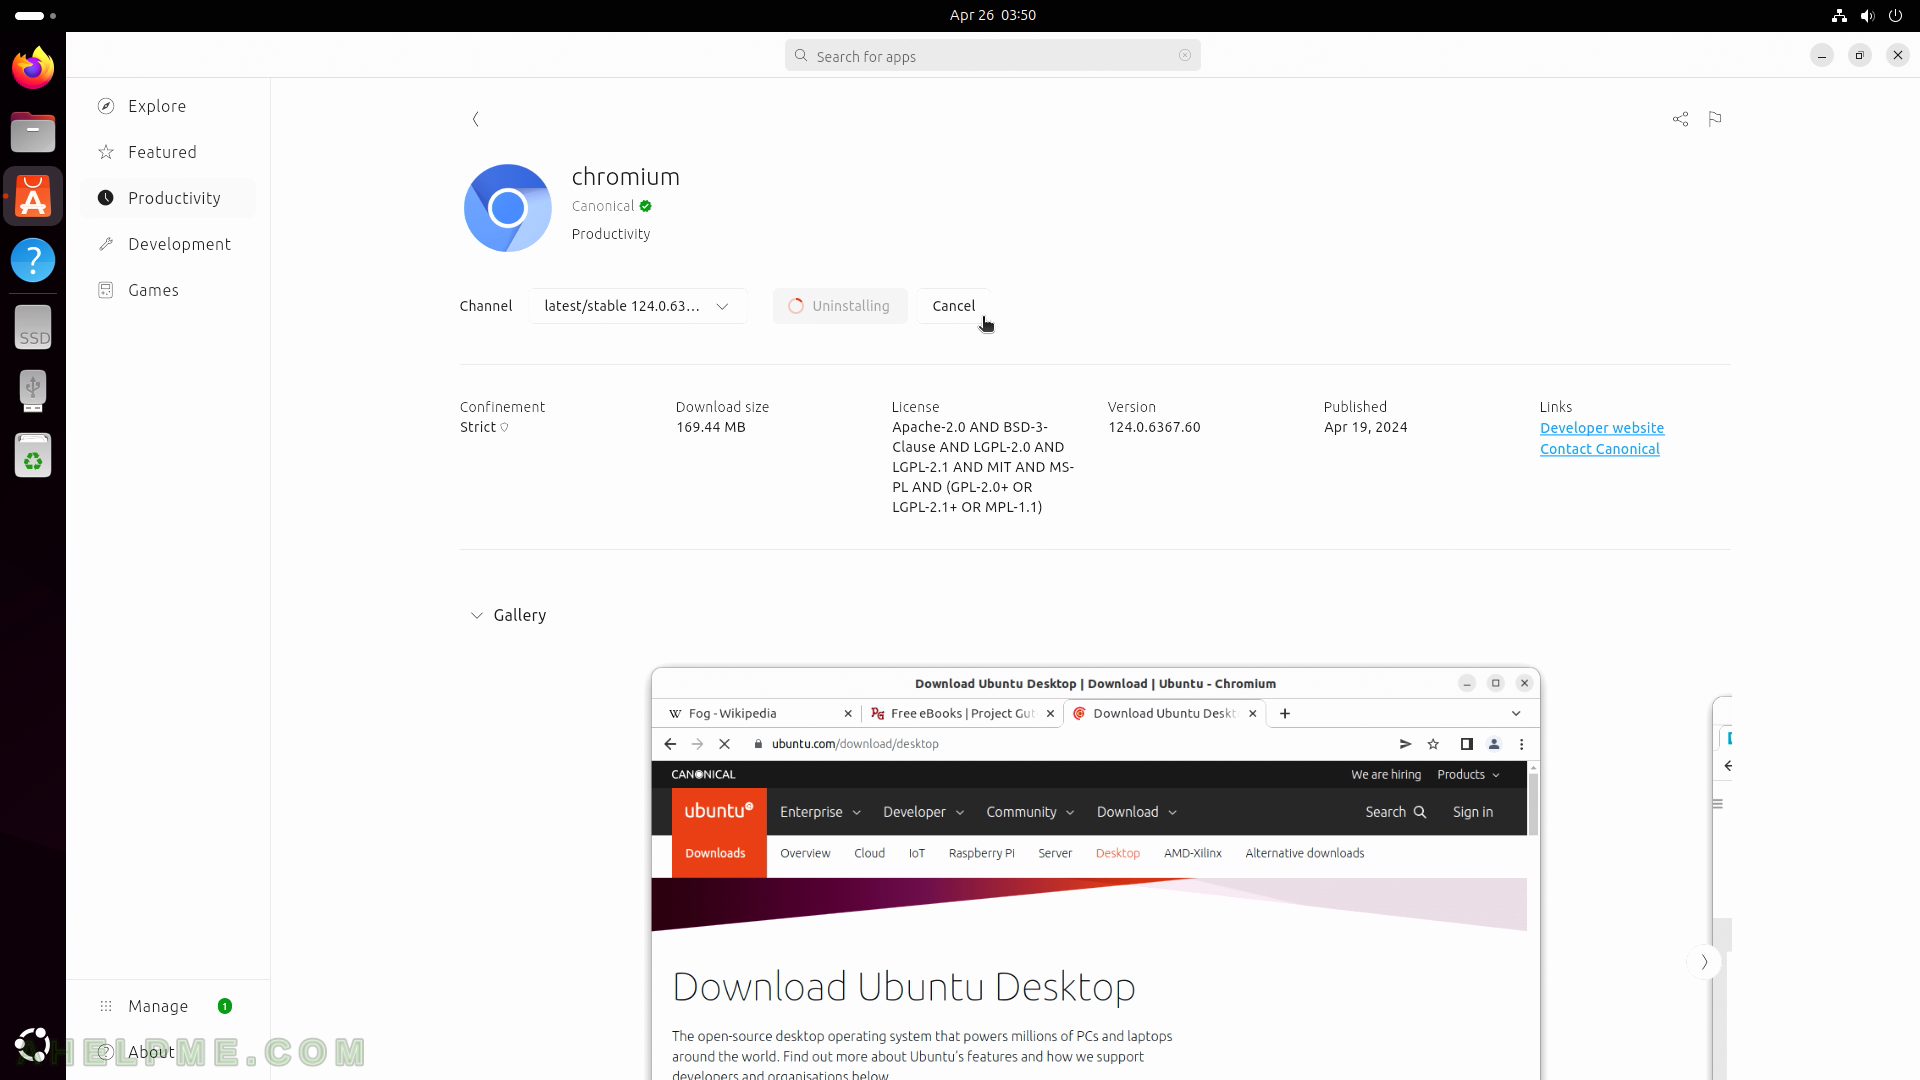Click the Uninstalling progress spinner
Screen dimensions: 1920x1080
796,306
